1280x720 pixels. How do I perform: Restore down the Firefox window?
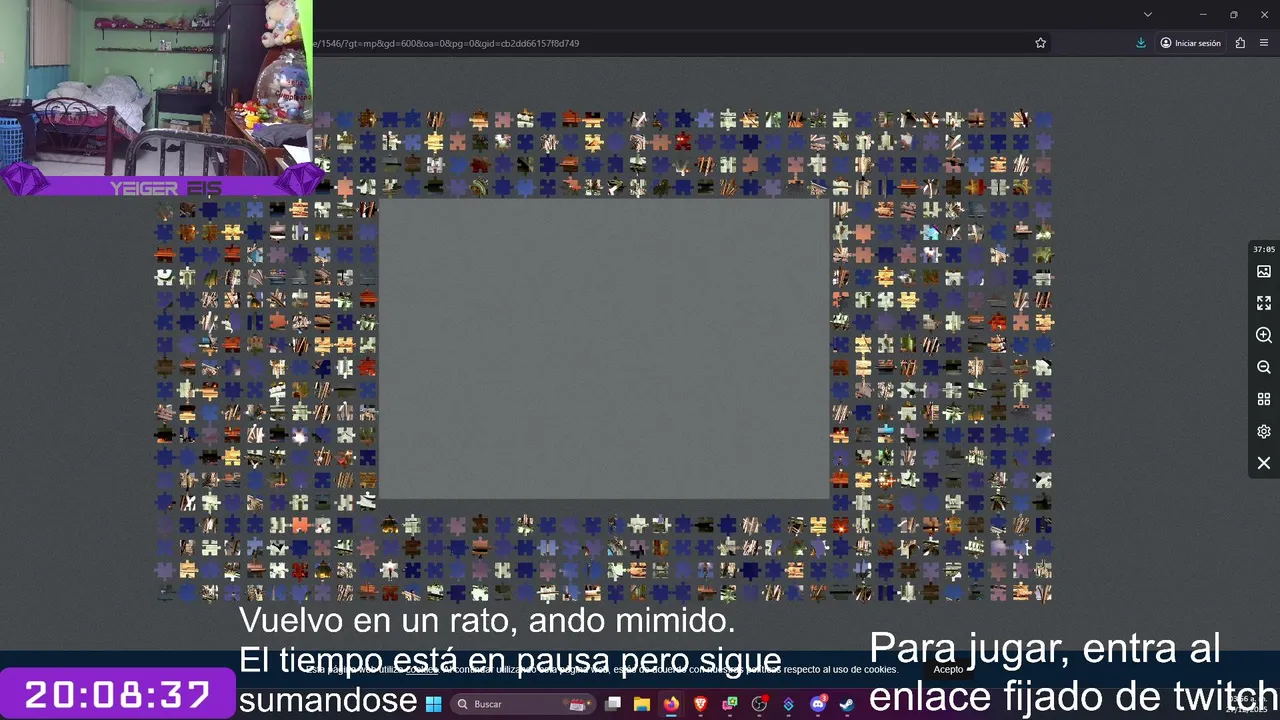(x=1234, y=14)
